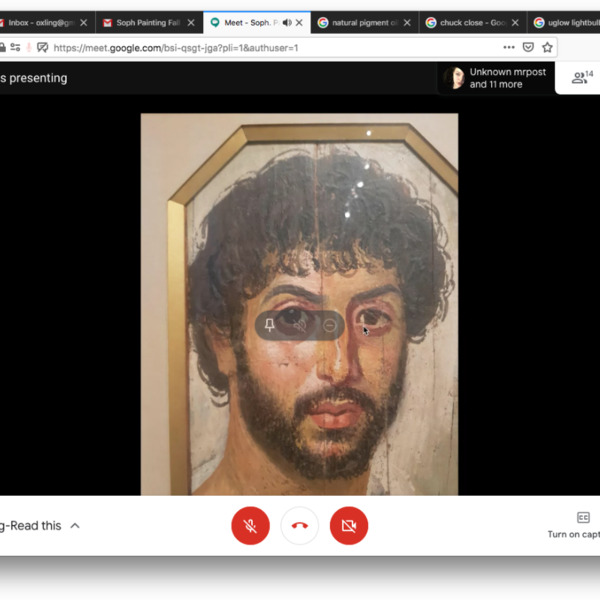Pin the presentation with the pin icon
Viewport: 600px width, 600px height.
pyautogui.click(x=270, y=324)
